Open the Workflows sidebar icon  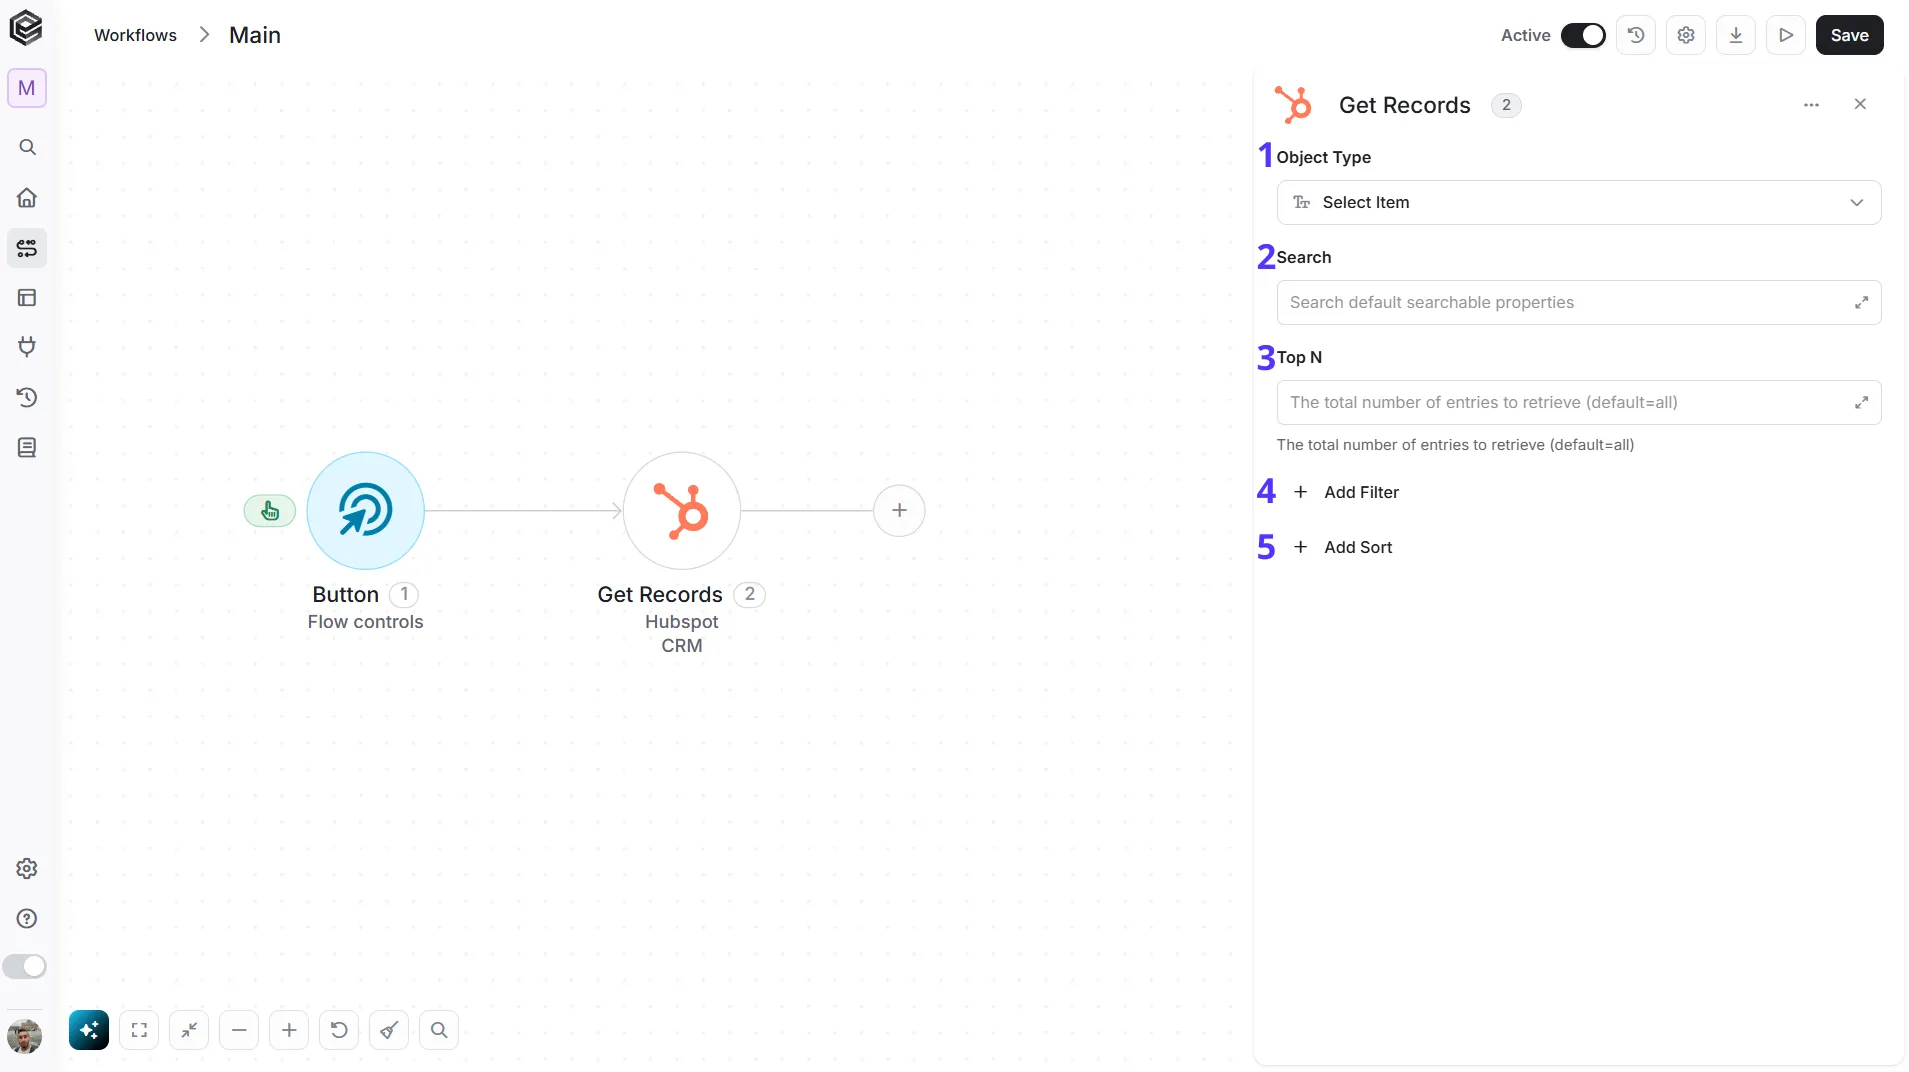(x=27, y=247)
